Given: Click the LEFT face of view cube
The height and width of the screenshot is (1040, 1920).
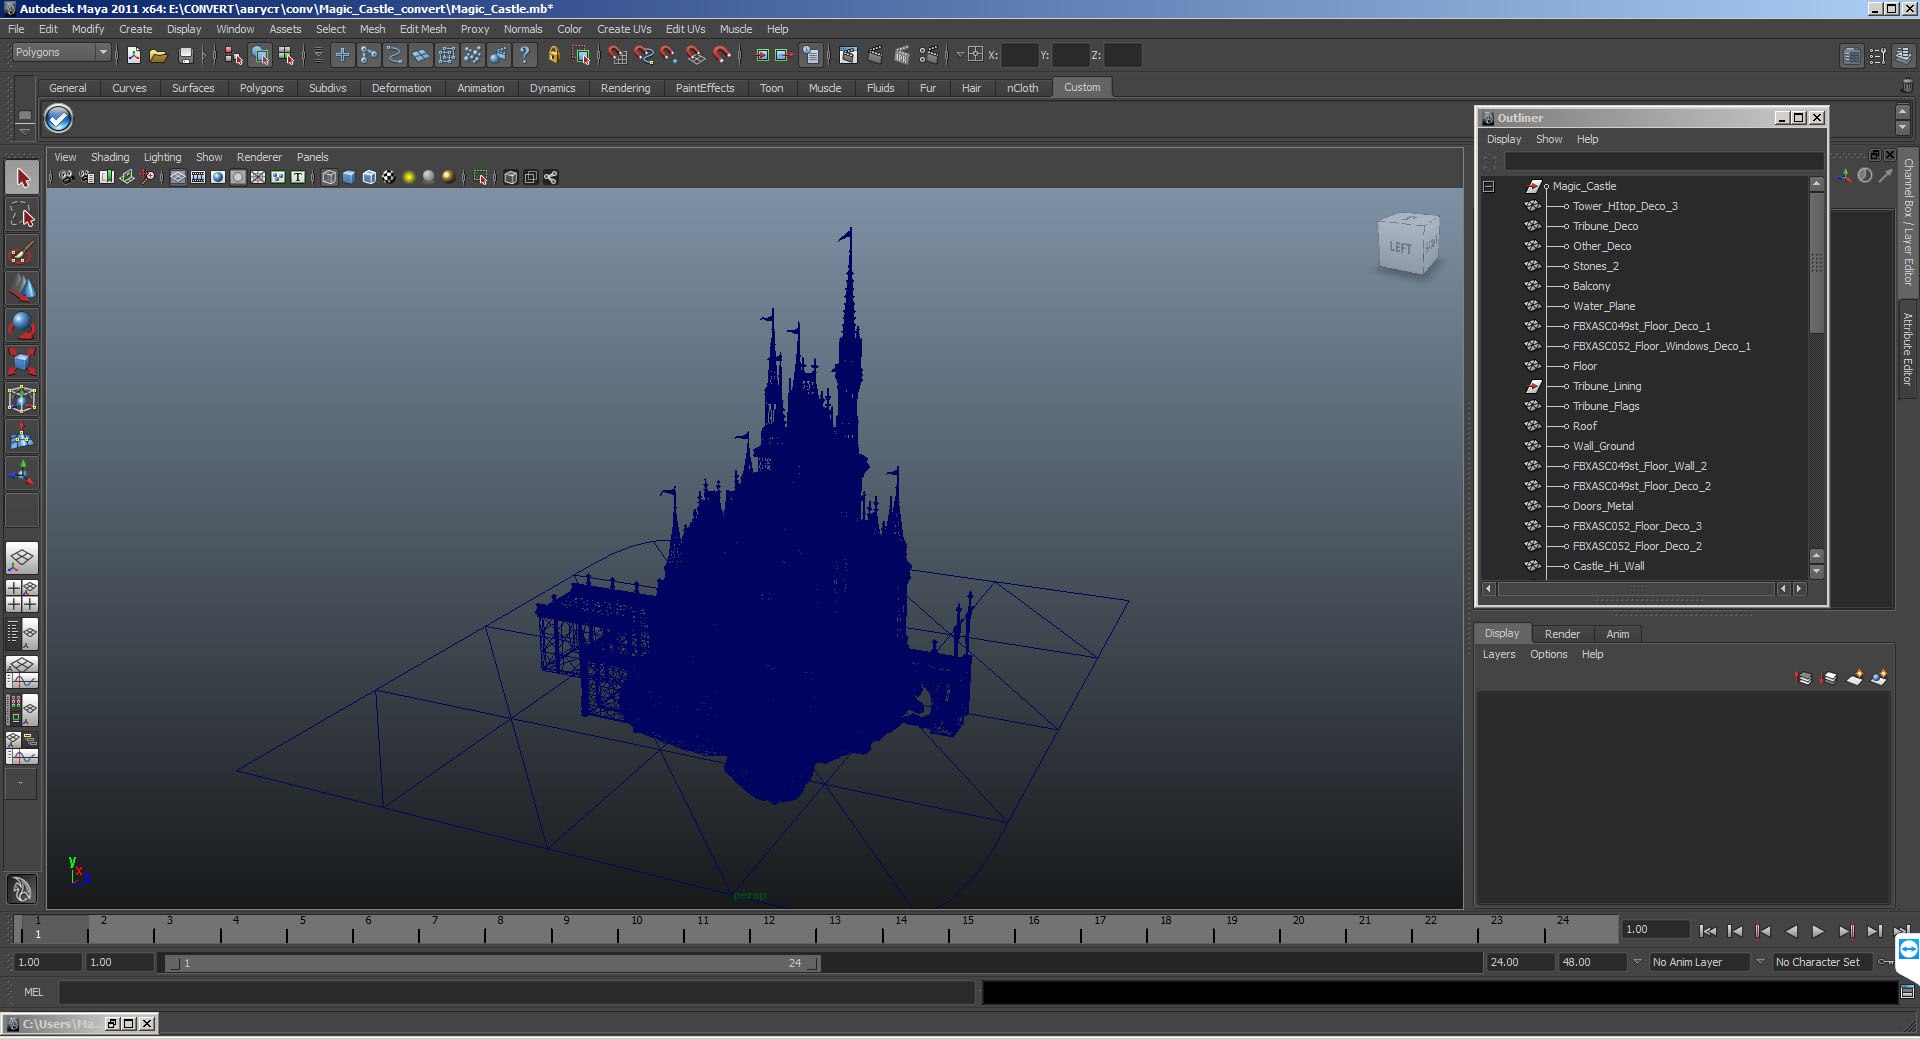Looking at the screenshot, I should pyautogui.click(x=1400, y=248).
